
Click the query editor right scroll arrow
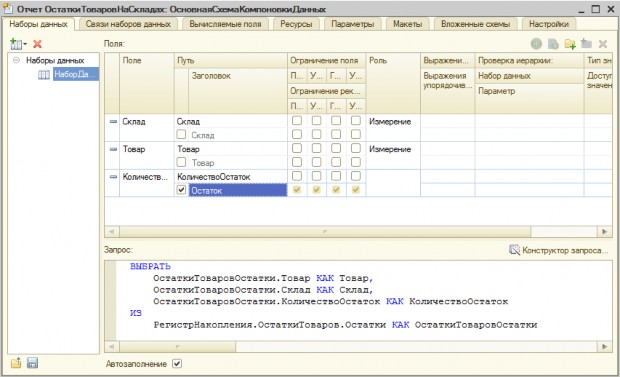pos(604,347)
